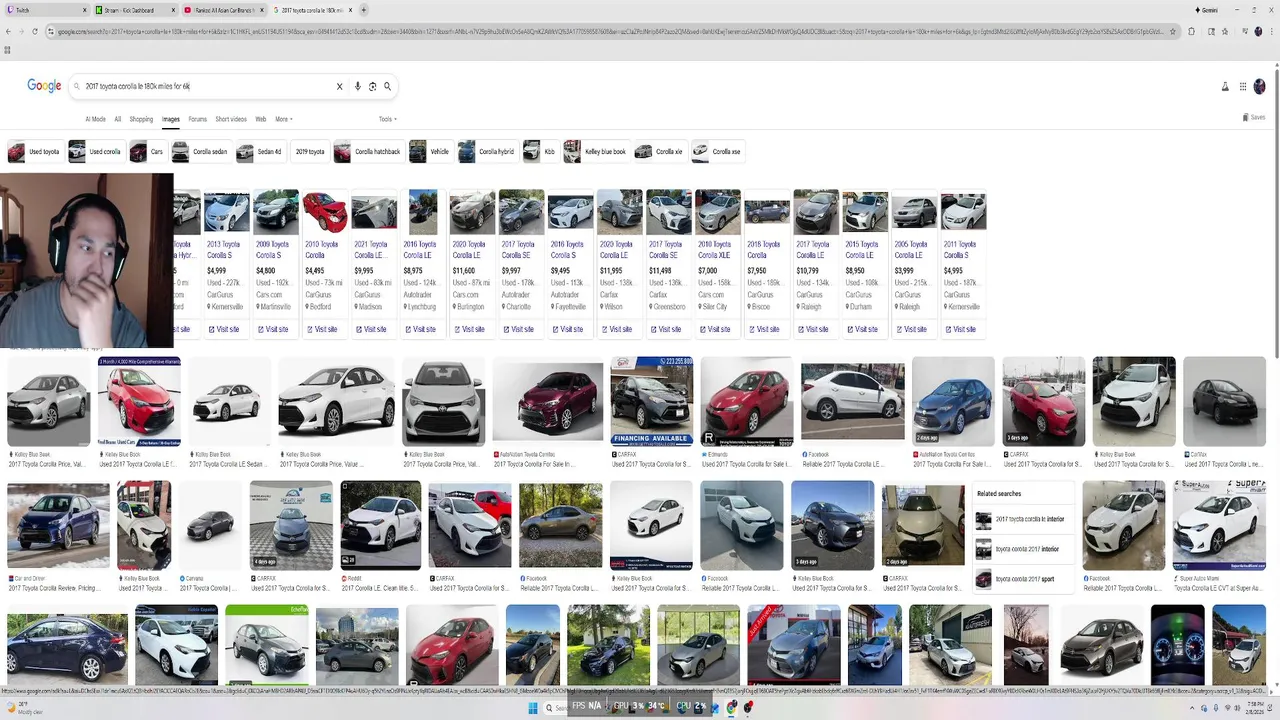1280x720 pixels.
Task: Visit site for $4,999 2013 Corolla S
Action: (x=227, y=329)
